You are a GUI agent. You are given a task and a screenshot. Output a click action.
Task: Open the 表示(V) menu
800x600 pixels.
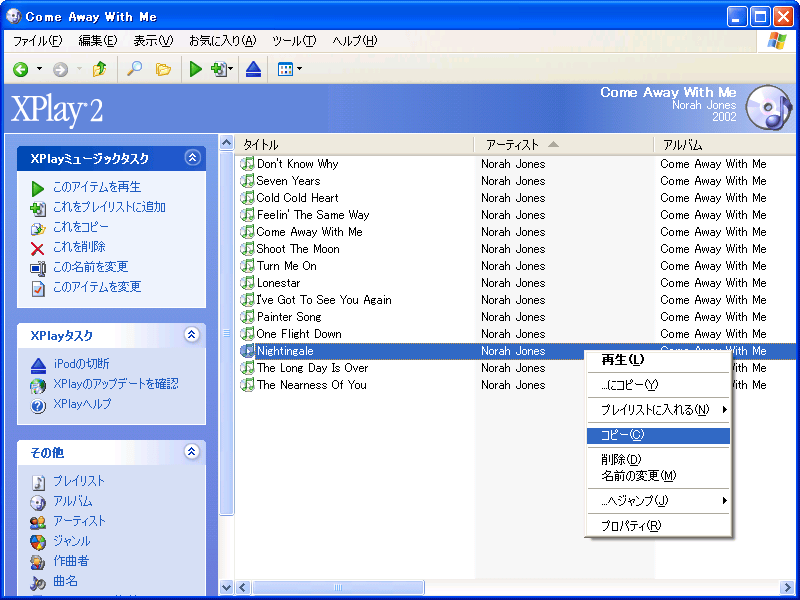153,41
